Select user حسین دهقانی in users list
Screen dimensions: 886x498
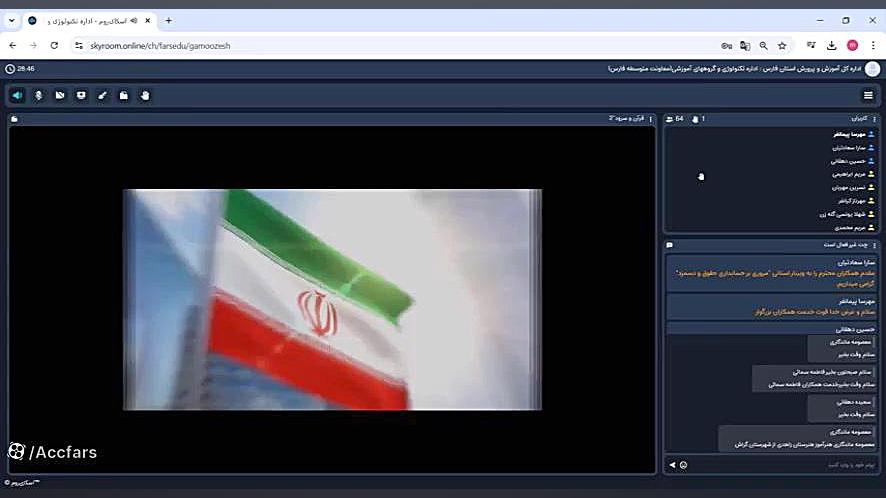click(x=849, y=161)
